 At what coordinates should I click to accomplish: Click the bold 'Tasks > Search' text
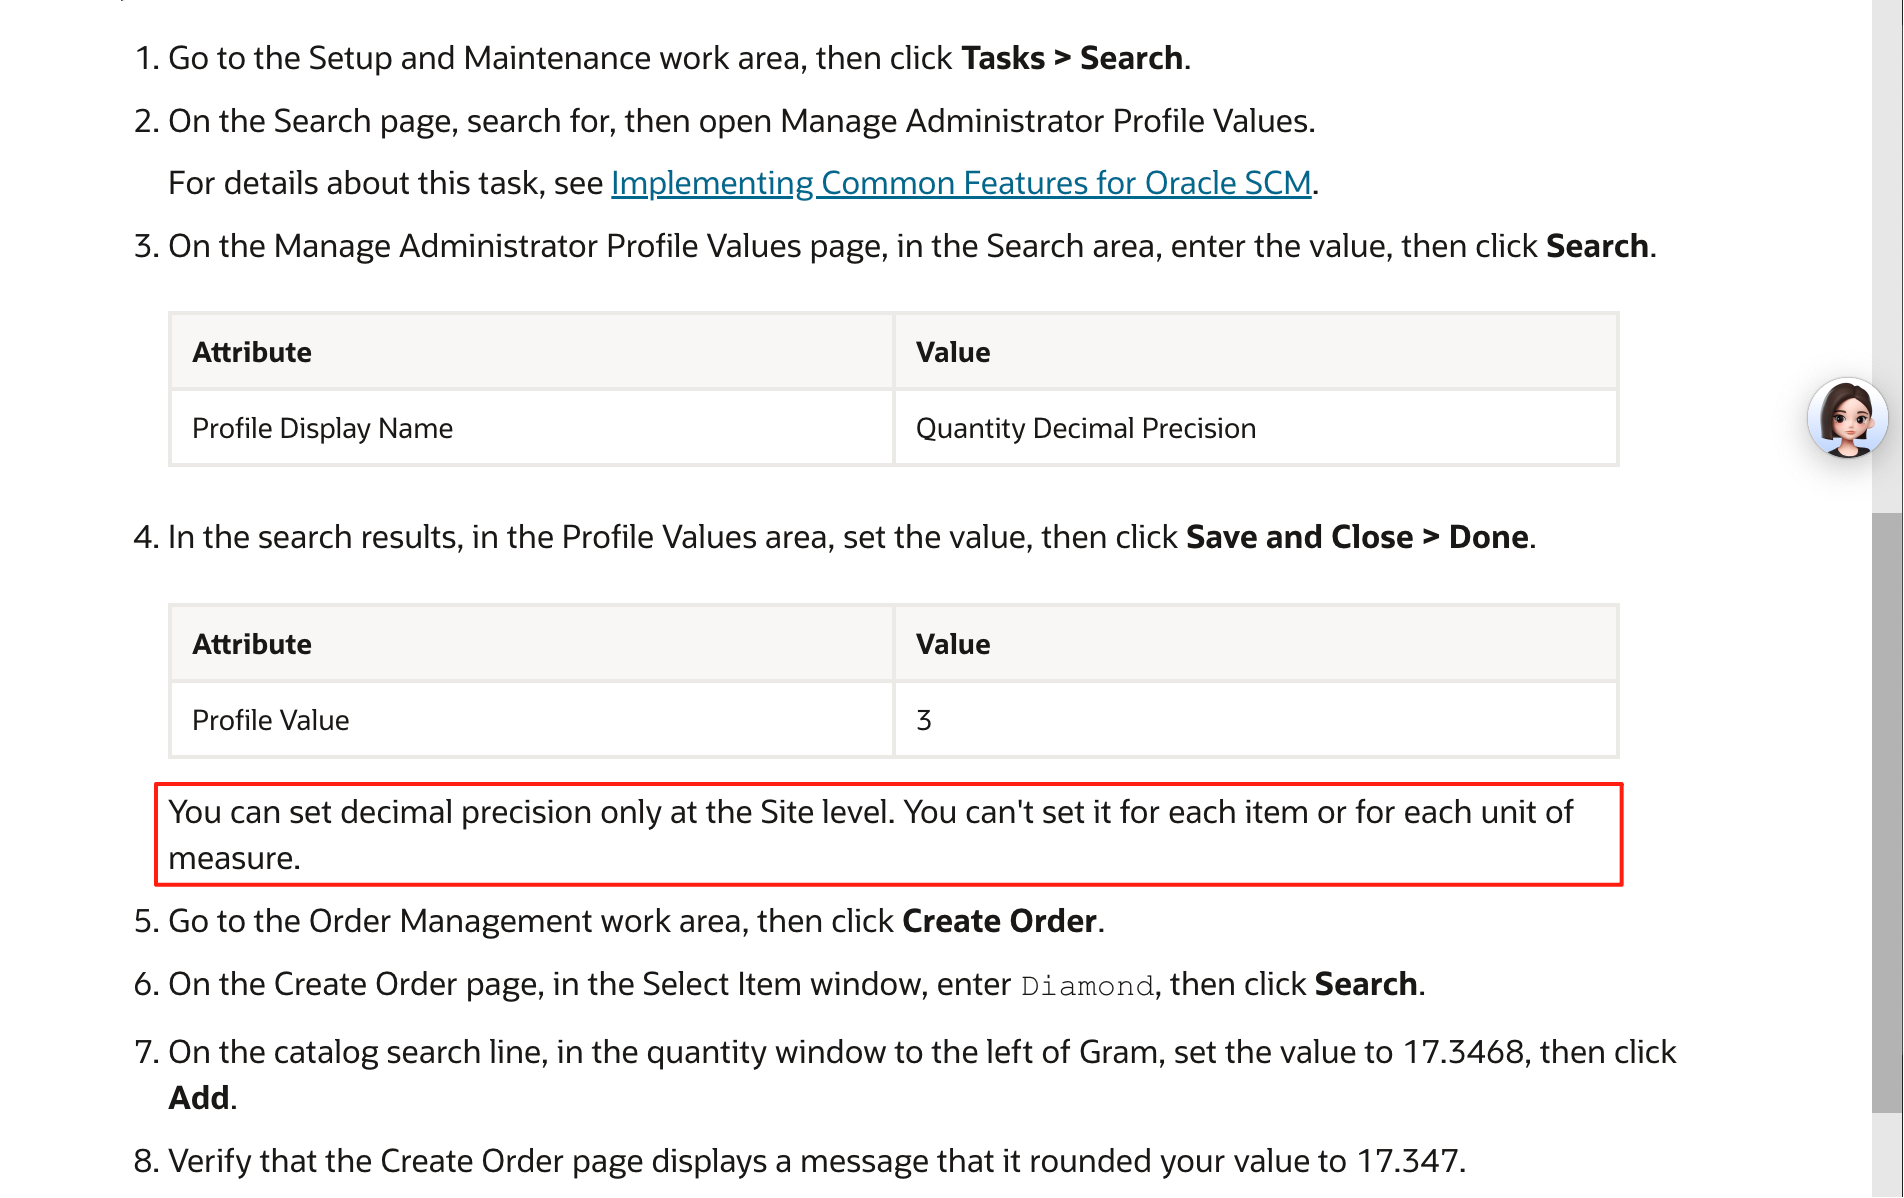click(1072, 58)
